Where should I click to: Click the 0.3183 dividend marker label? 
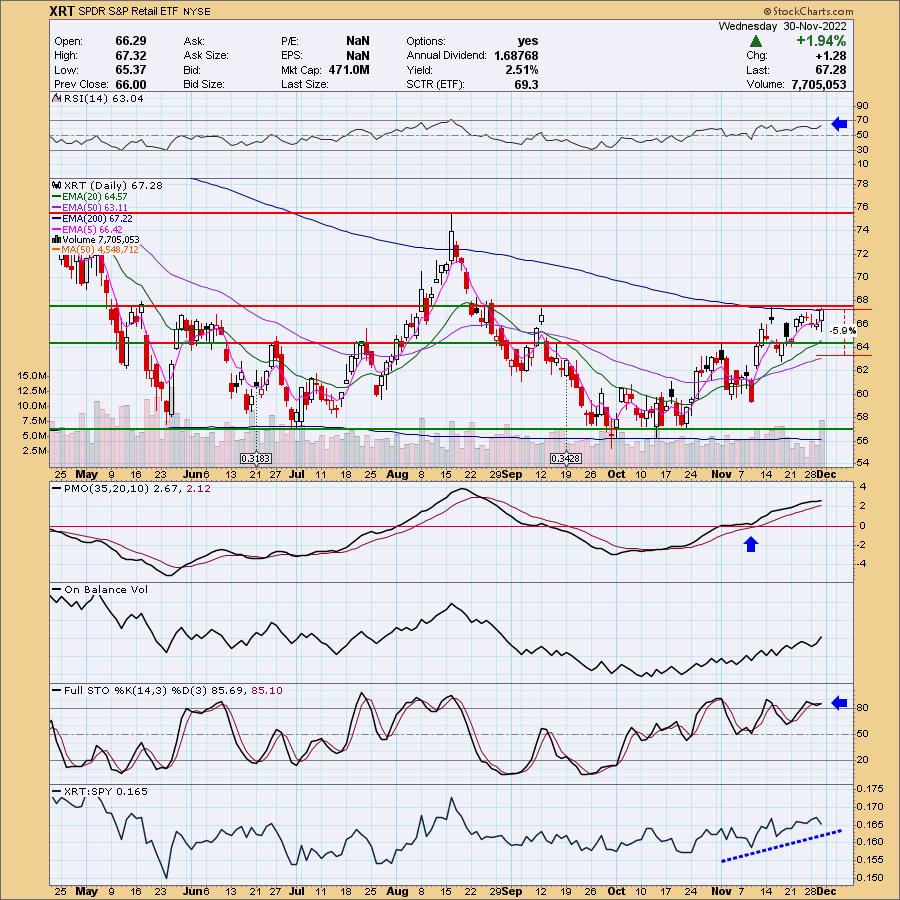tap(256, 459)
